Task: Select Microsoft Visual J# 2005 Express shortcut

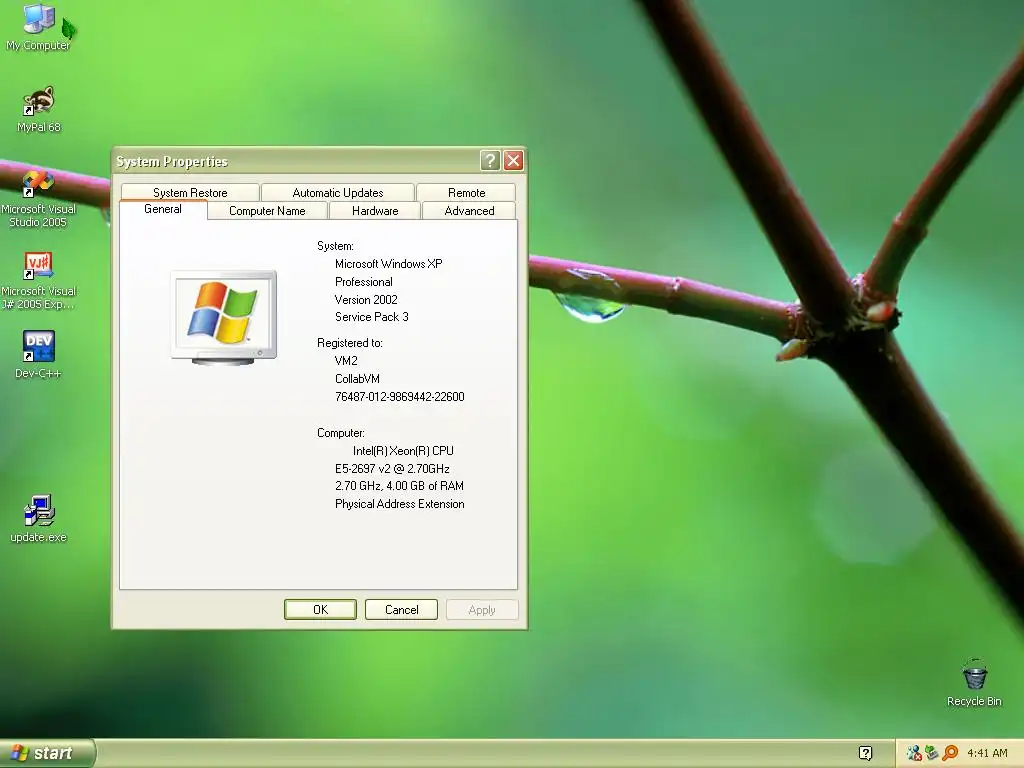Action: [39, 281]
